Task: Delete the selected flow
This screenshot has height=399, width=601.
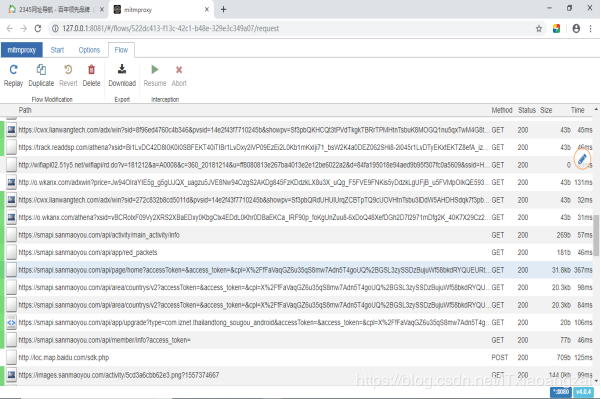Action: [91, 70]
